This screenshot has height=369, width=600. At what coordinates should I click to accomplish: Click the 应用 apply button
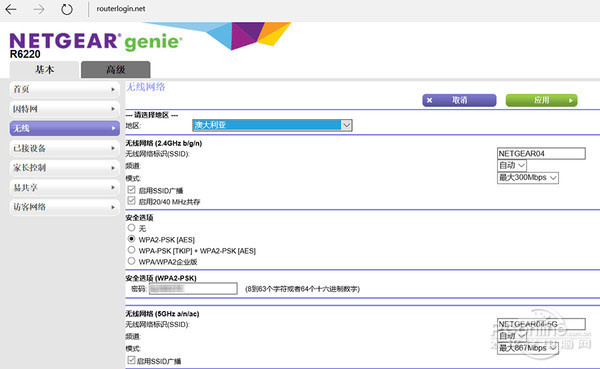point(541,100)
